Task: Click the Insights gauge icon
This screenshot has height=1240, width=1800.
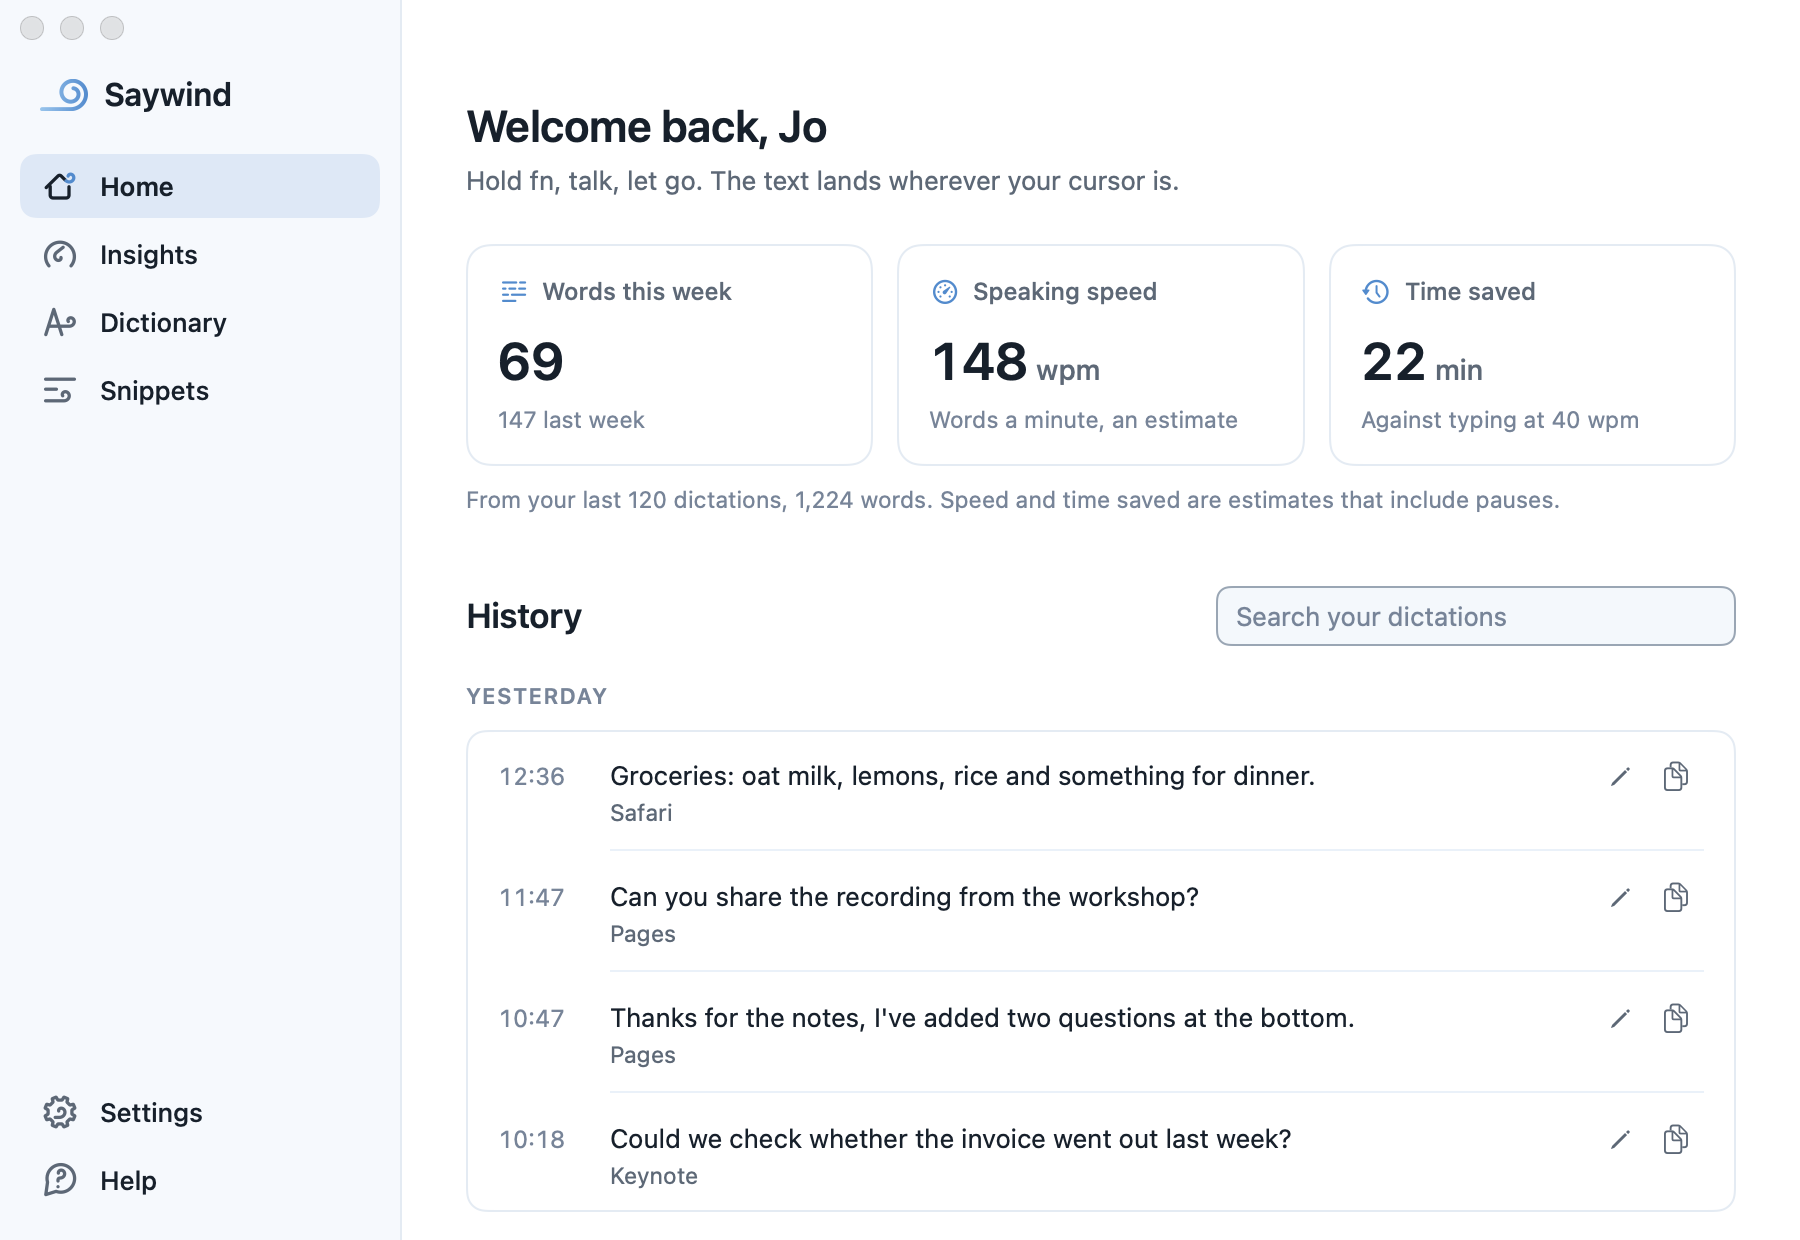Action: tap(60, 255)
